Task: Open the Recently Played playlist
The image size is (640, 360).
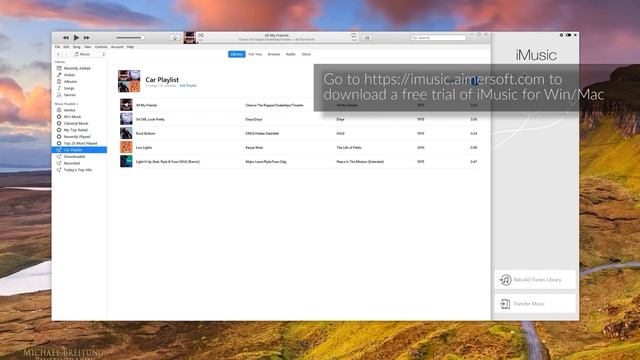Action: coord(77,137)
